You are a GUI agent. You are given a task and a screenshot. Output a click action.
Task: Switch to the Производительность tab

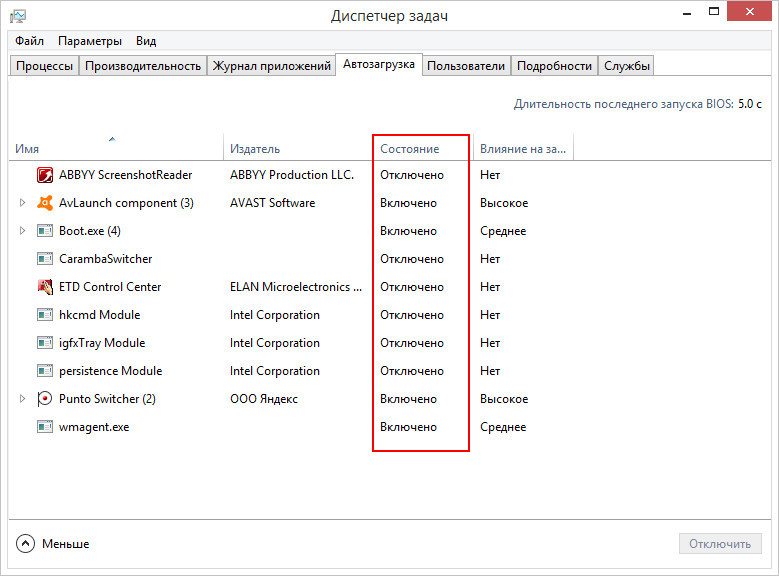coord(143,66)
